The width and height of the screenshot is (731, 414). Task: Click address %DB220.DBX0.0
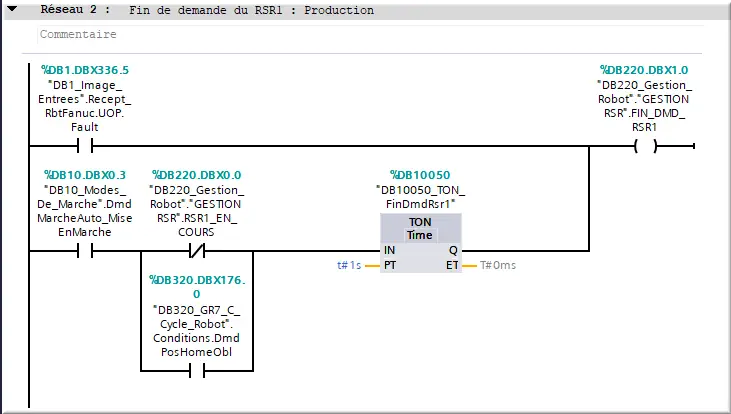[196, 175]
